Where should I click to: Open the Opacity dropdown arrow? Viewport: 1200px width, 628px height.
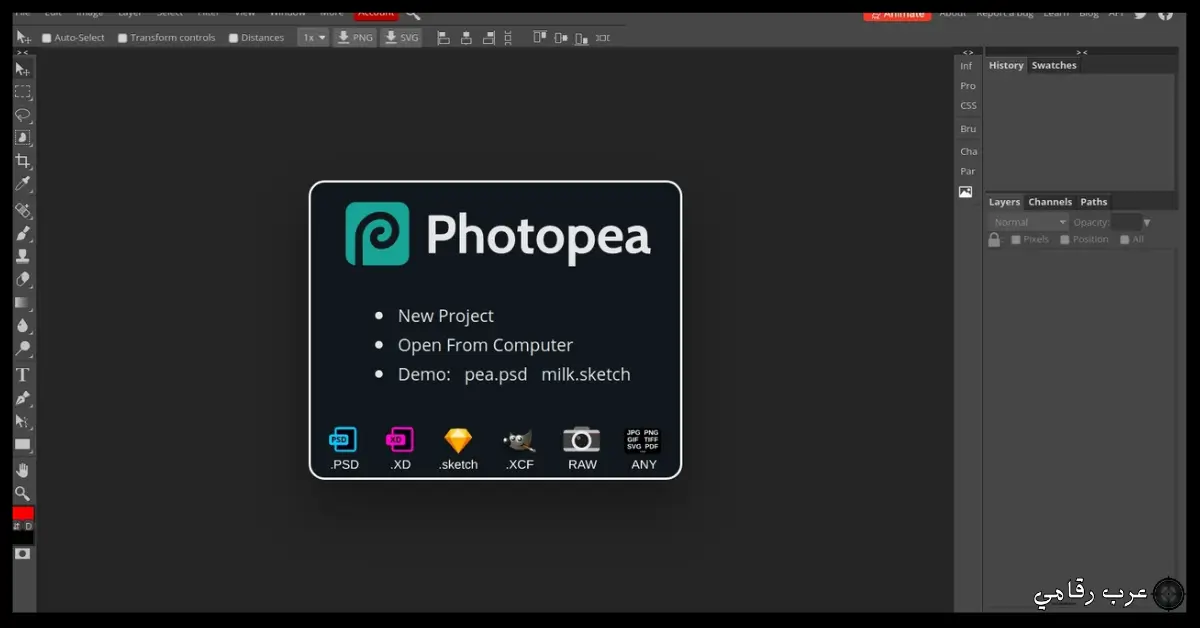tap(1146, 222)
